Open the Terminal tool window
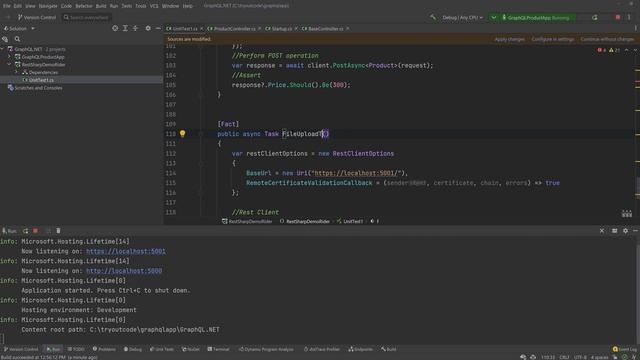 pyautogui.click(x=218, y=349)
